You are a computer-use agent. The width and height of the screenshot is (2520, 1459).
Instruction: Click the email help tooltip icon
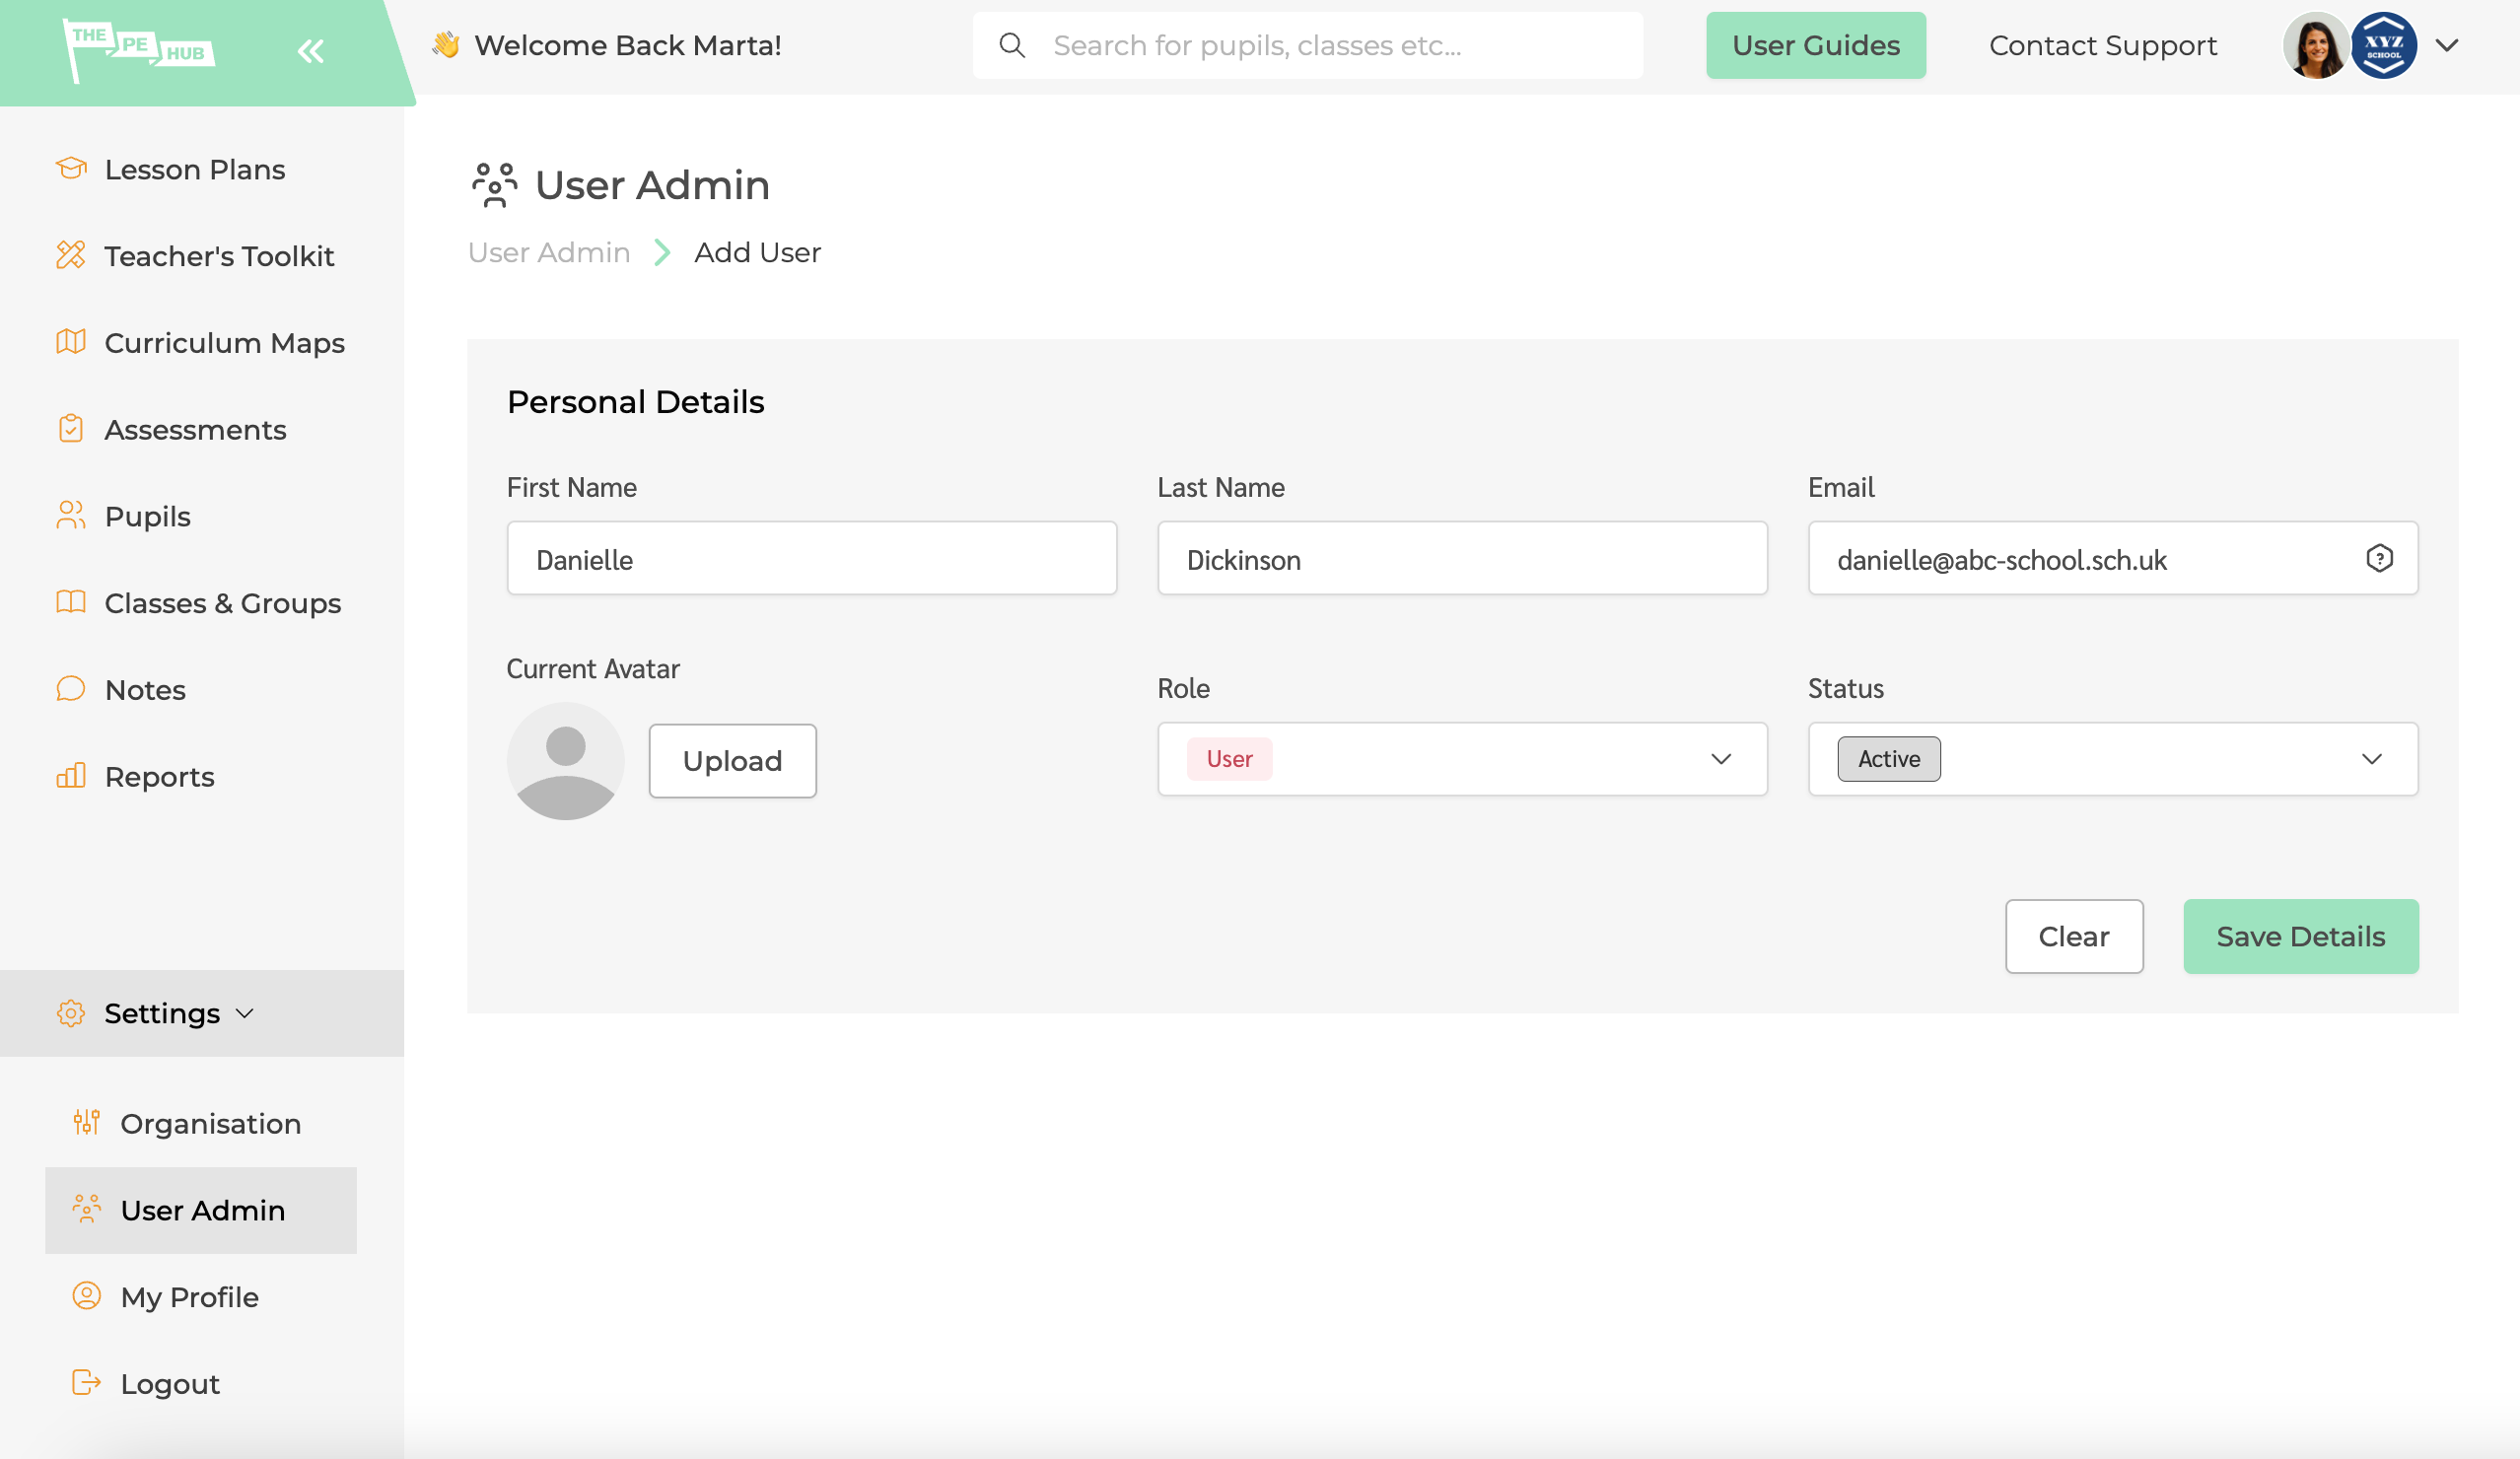click(2380, 558)
